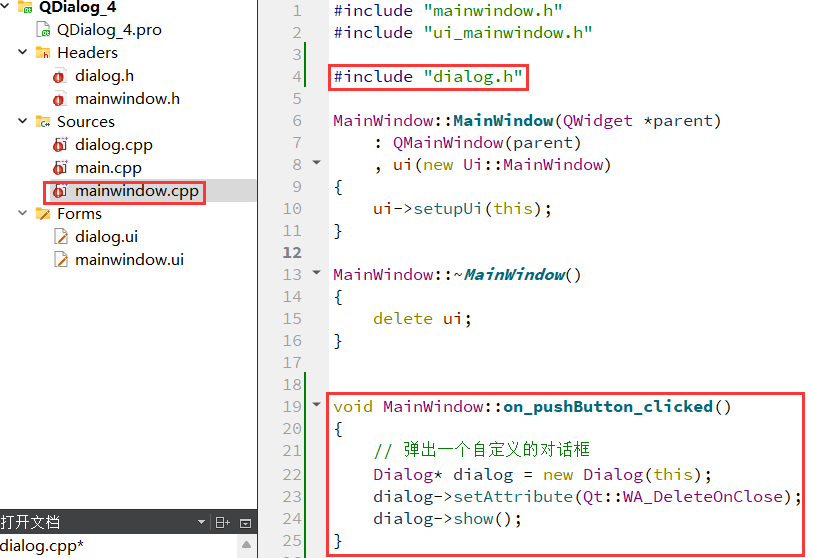
Task: Open main.cpp source file
Action: (x=108, y=168)
